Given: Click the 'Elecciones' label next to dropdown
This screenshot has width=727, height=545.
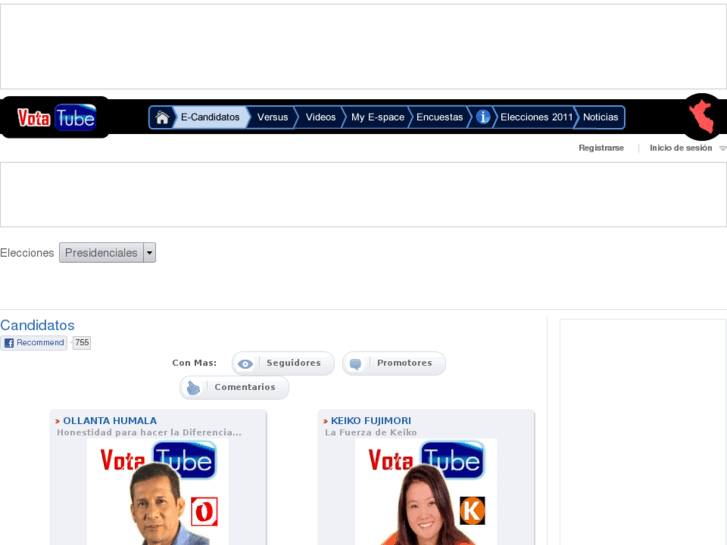Looking at the screenshot, I should pos(27,253).
